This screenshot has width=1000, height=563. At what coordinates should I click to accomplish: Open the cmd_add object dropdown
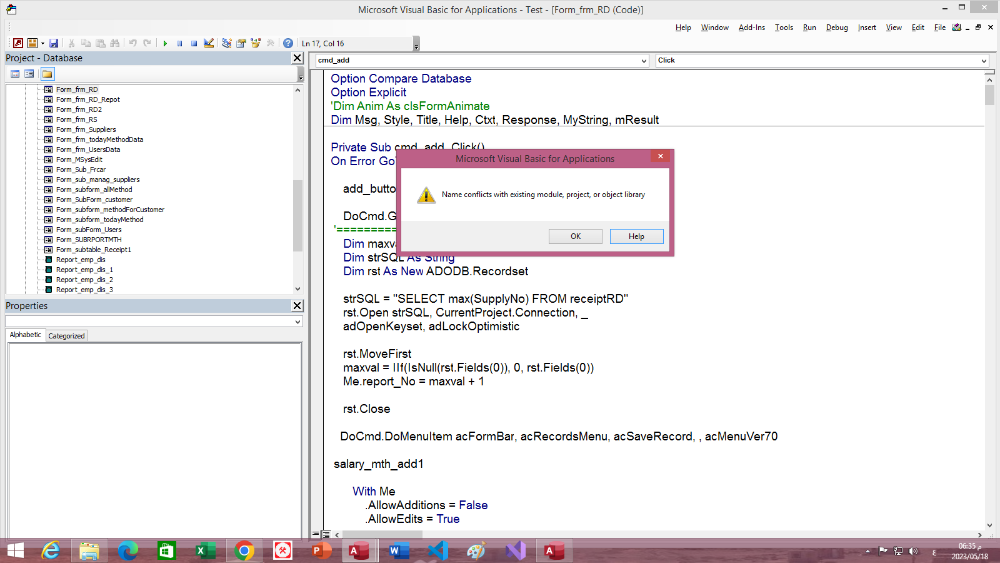643,61
